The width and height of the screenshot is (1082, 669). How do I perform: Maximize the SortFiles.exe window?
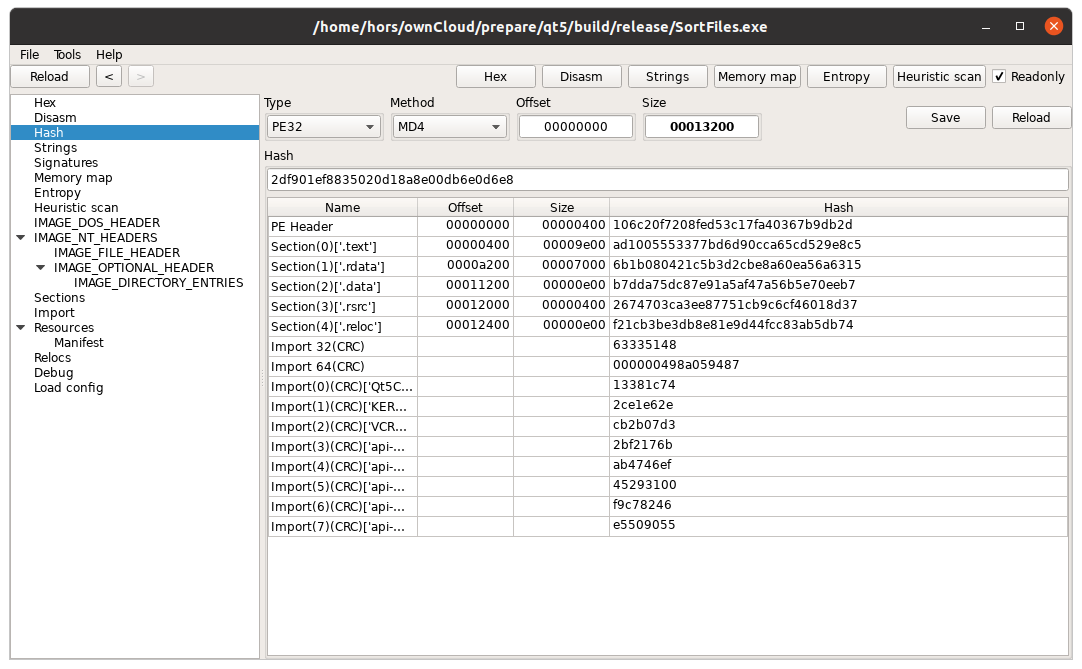1020,26
